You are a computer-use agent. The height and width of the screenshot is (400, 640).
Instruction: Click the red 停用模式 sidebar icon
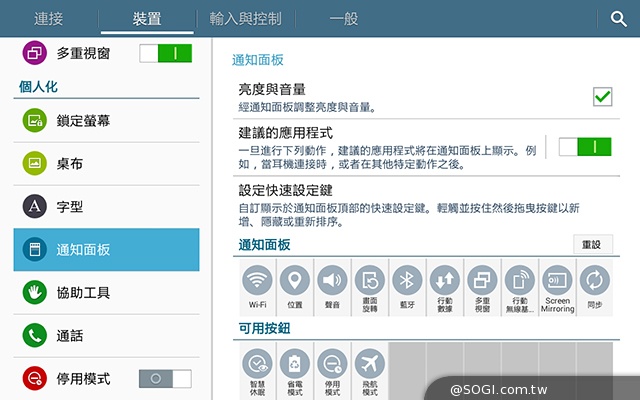(x=35, y=378)
